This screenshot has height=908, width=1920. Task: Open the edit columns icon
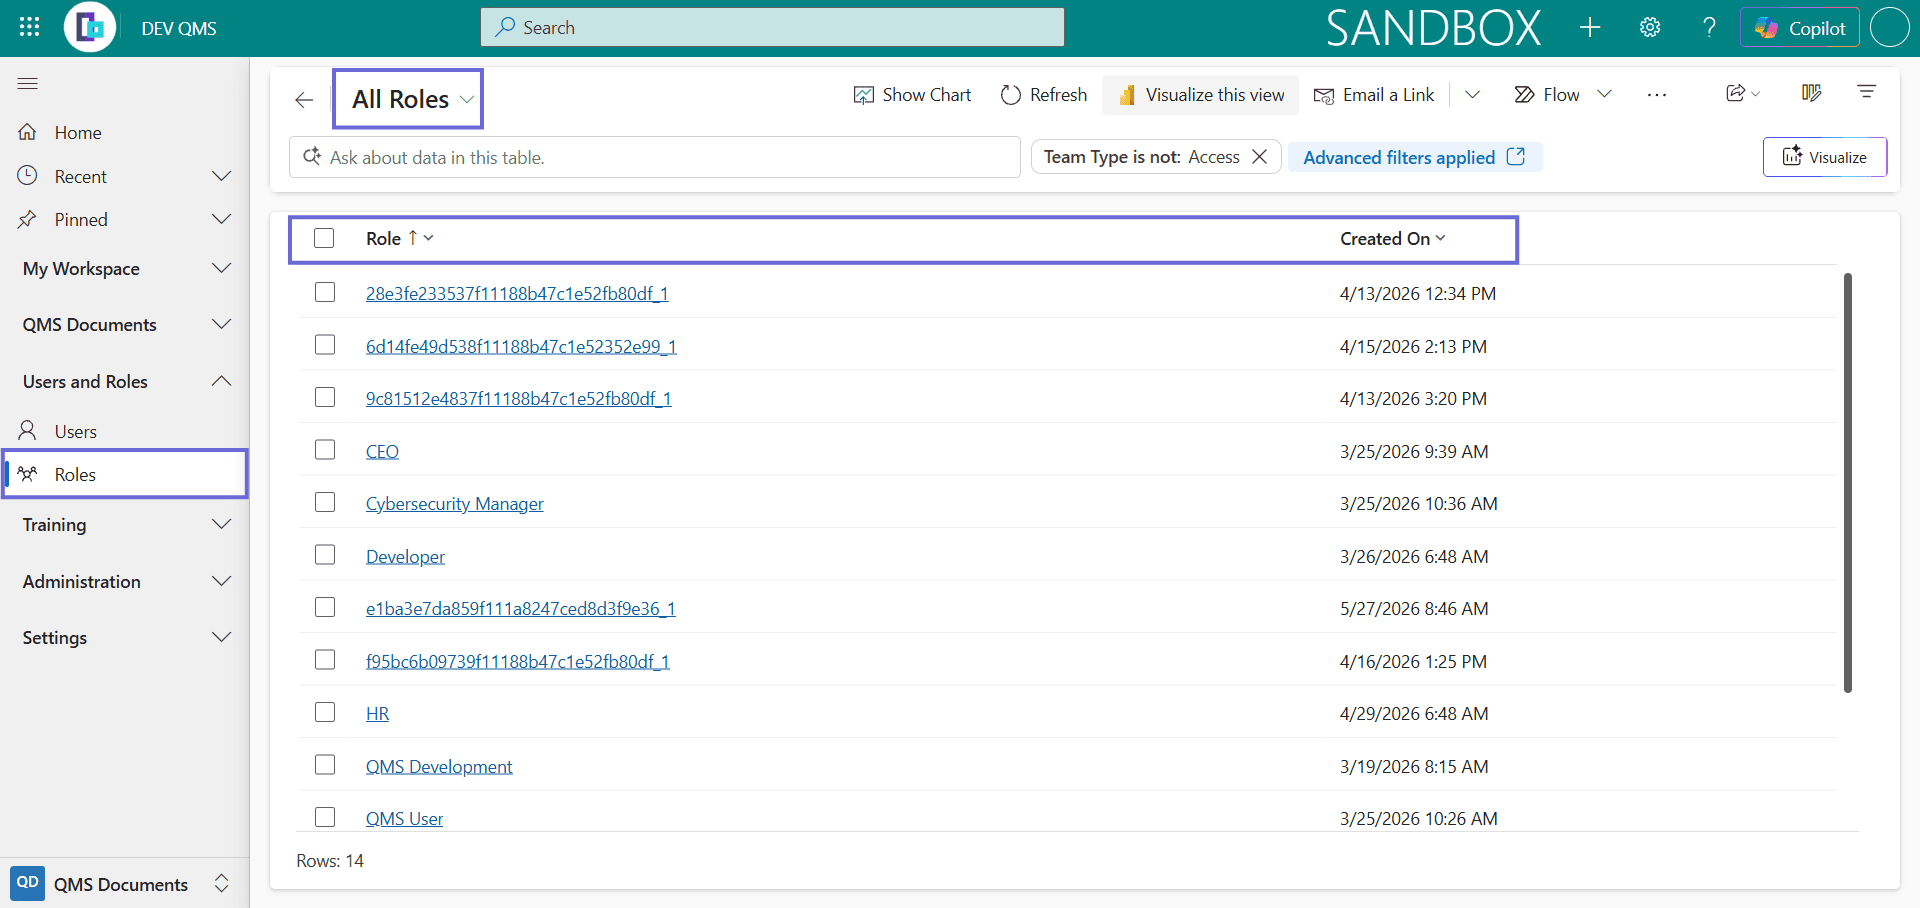pyautogui.click(x=1811, y=93)
